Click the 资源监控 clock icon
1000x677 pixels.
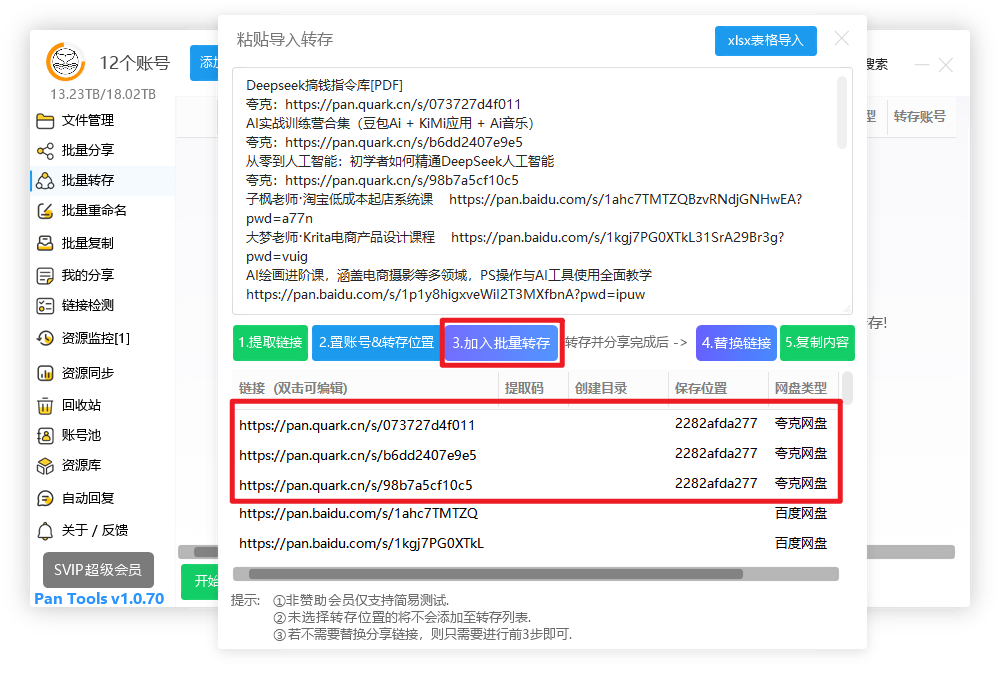click(45, 338)
